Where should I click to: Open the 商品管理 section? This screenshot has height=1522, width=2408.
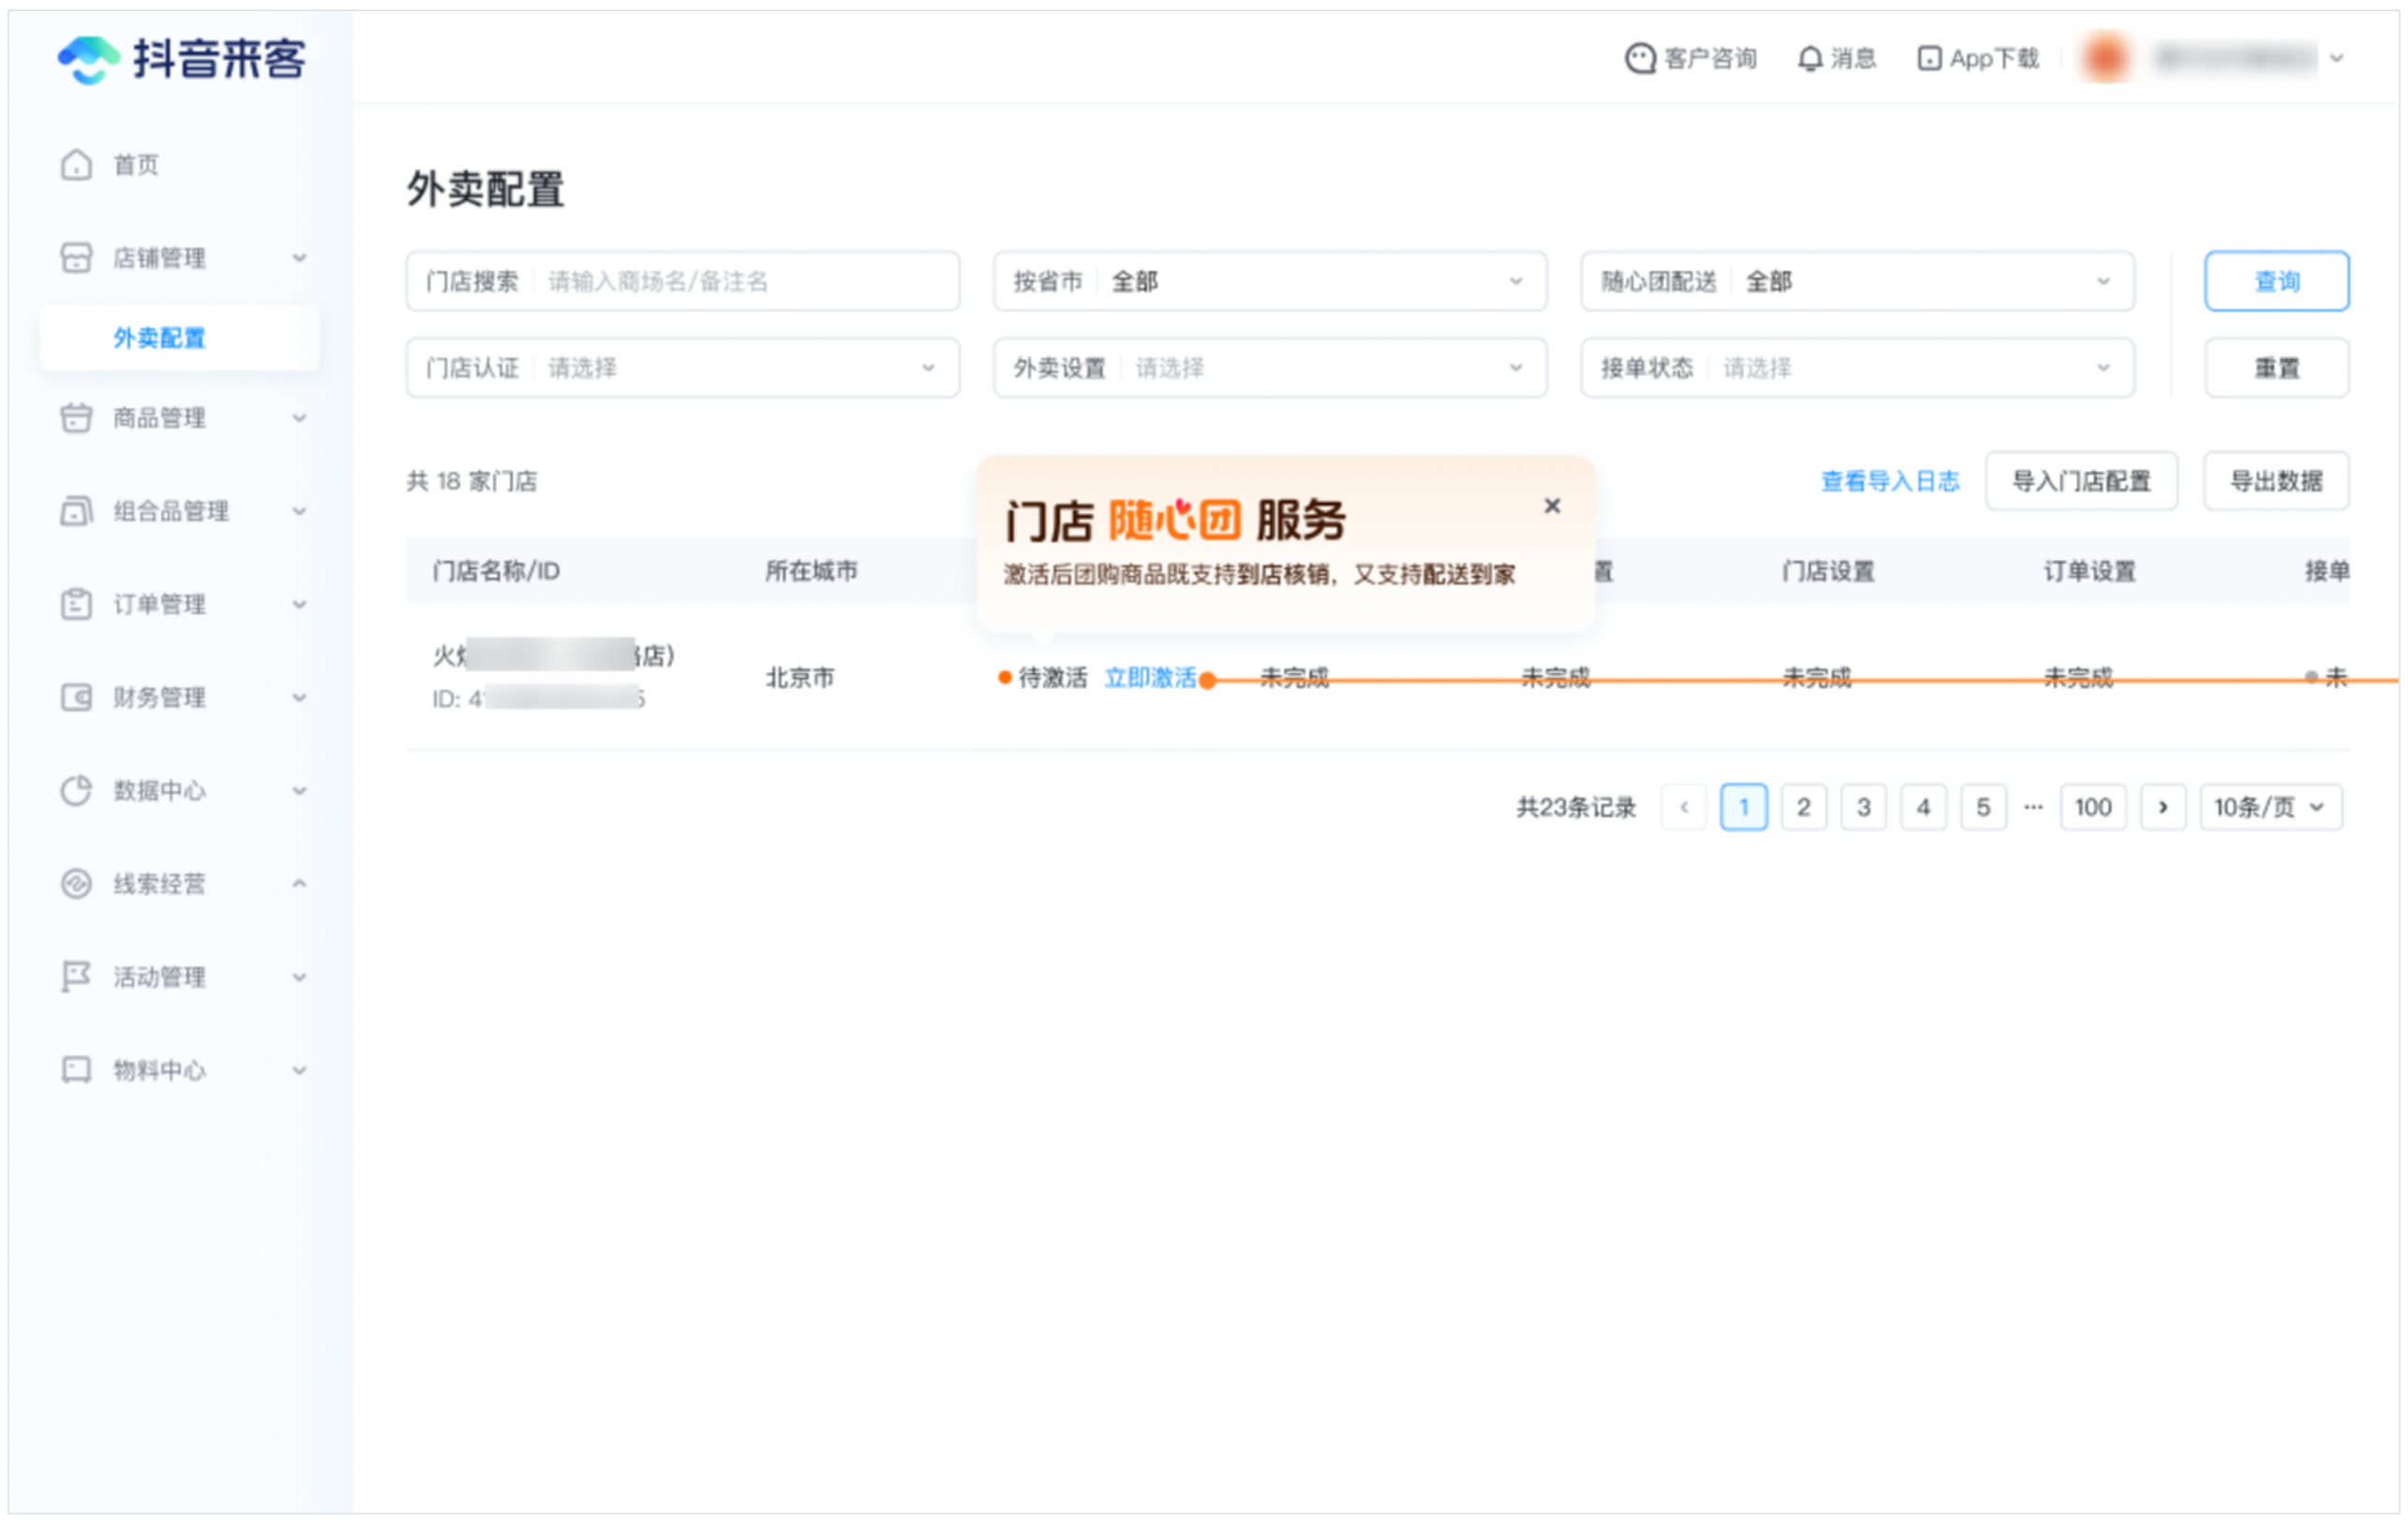click(x=160, y=418)
